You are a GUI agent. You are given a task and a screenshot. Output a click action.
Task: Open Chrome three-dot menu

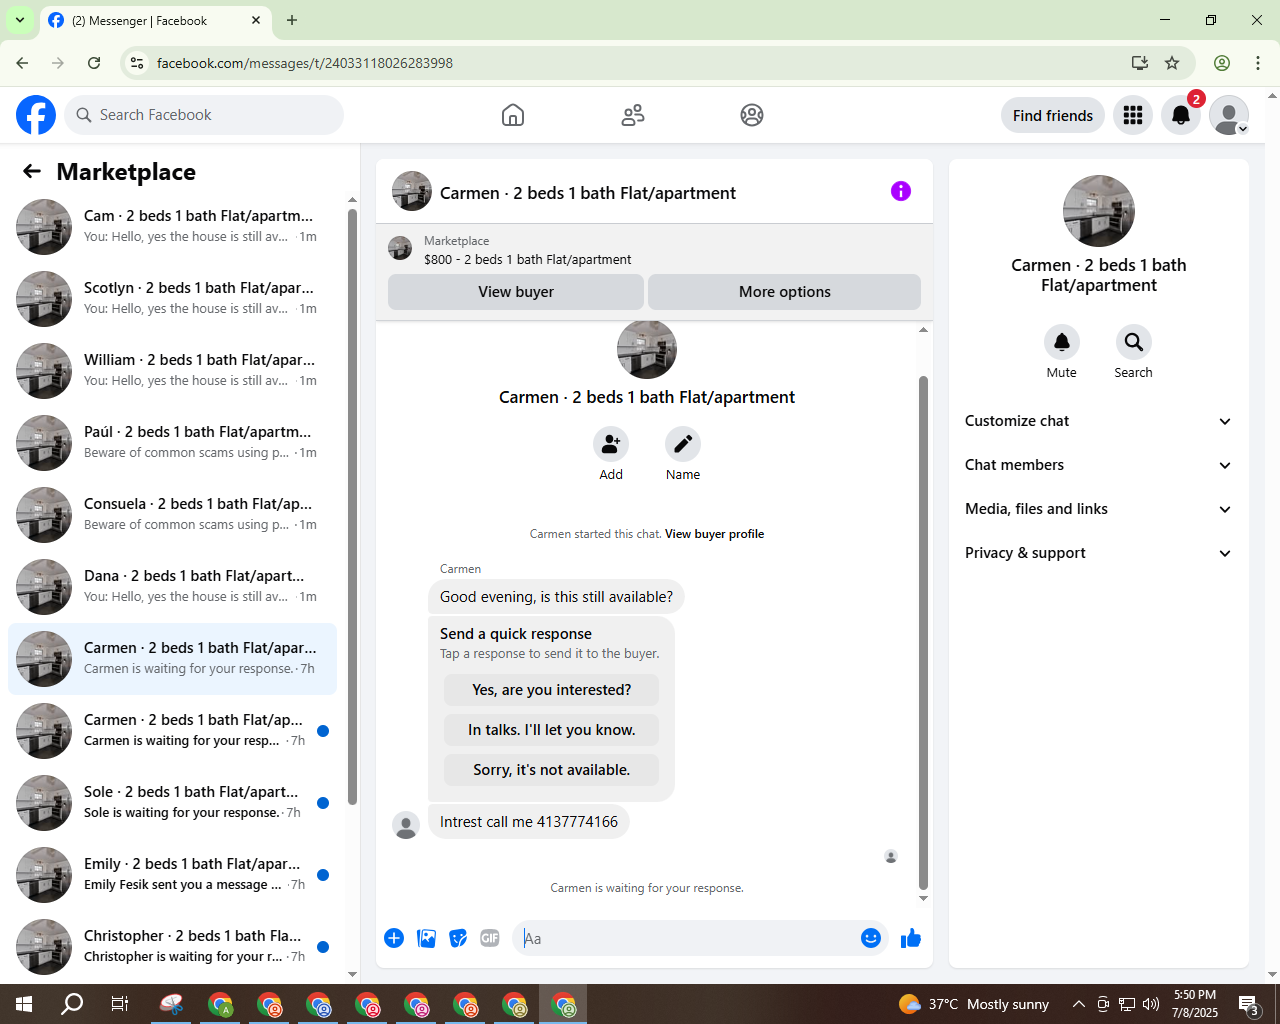1258,63
